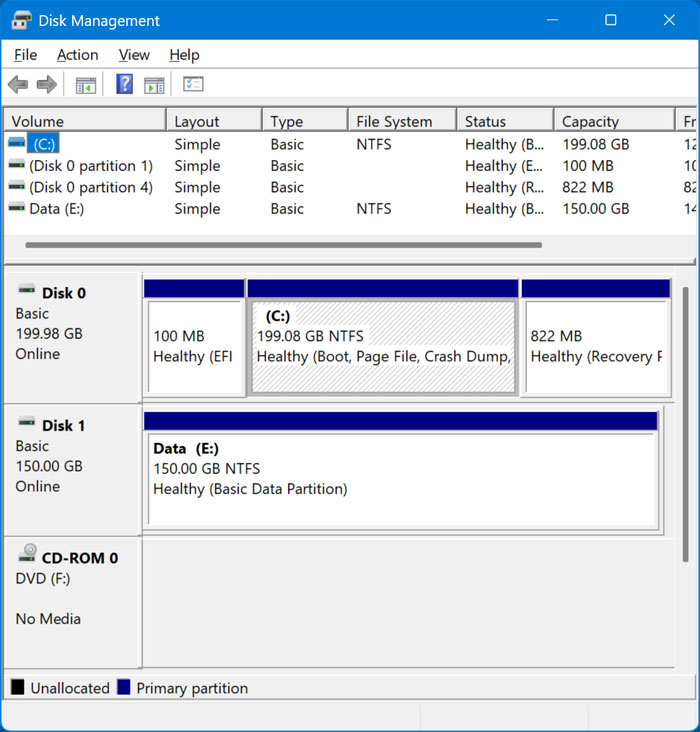The height and width of the screenshot is (732, 700).
Task: Click drive icon beside Disk 0 partition 1
Action: pos(17,164)
